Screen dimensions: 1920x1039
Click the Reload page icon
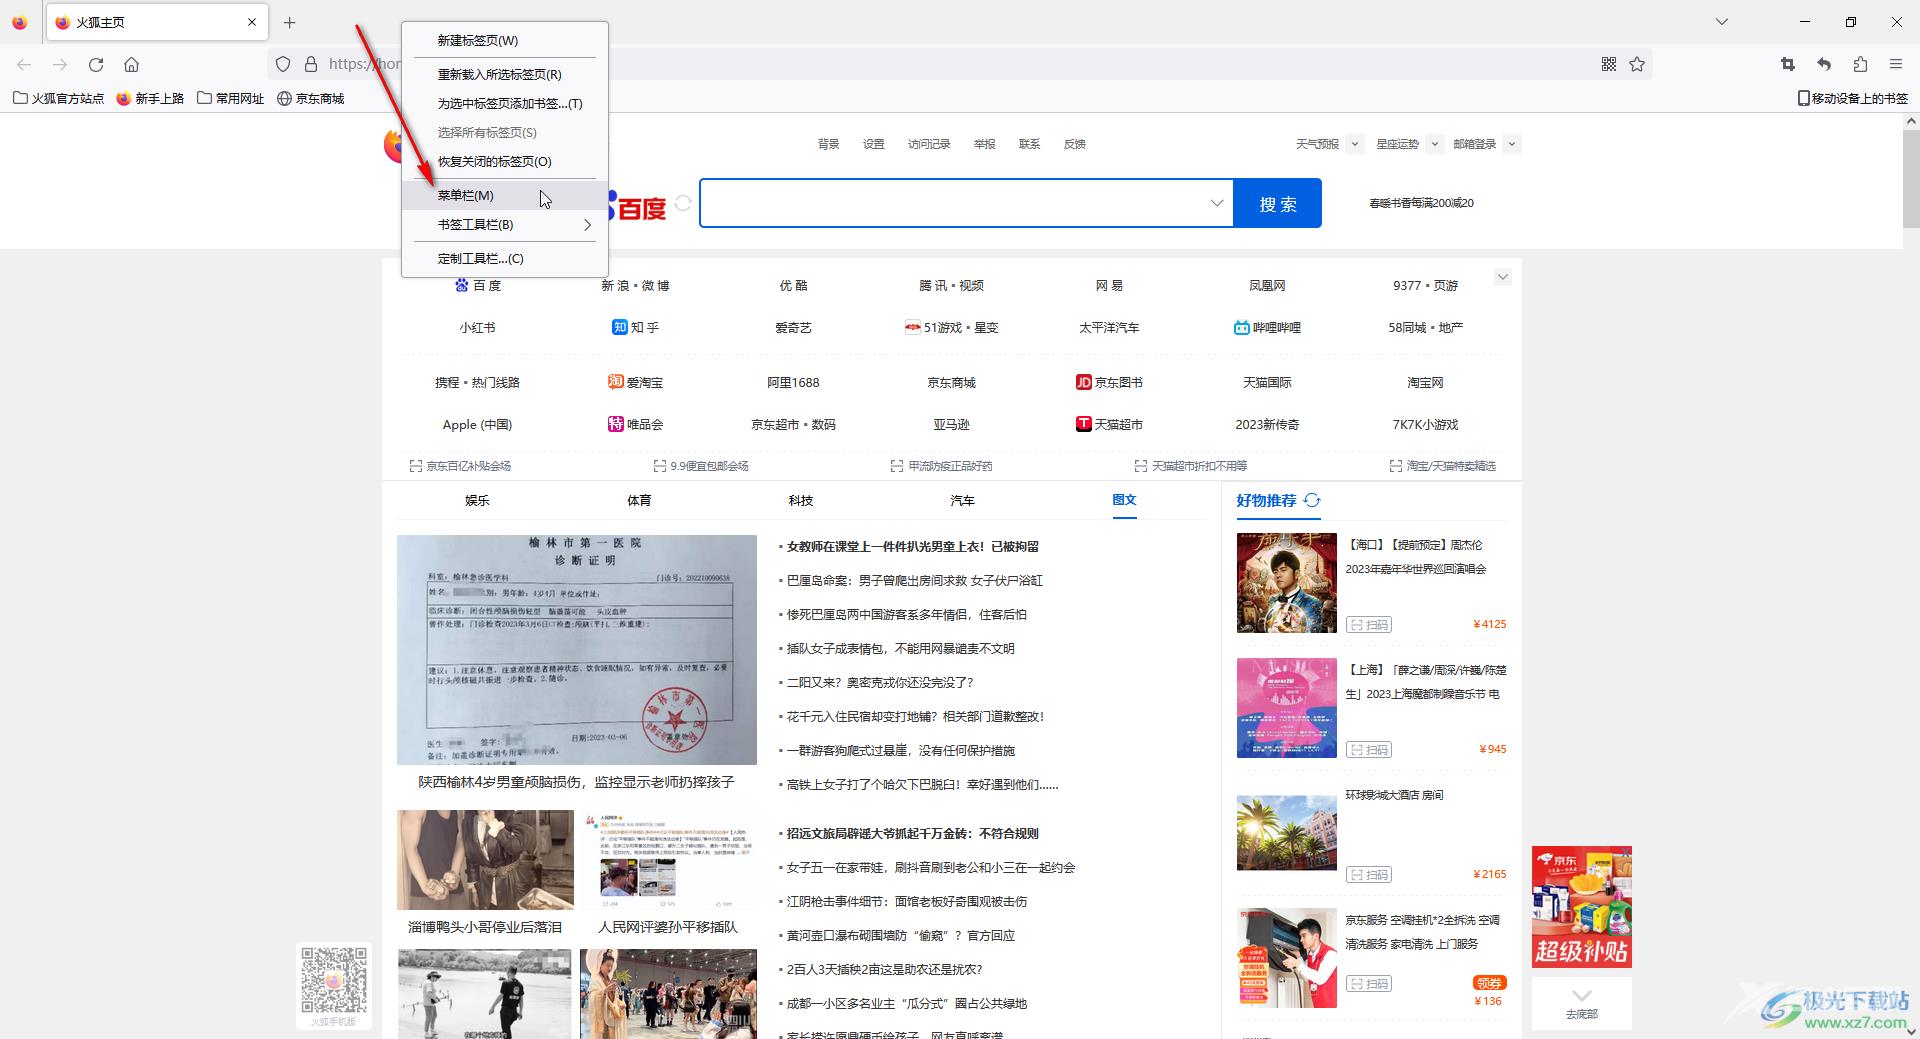(x=96, y=65)
